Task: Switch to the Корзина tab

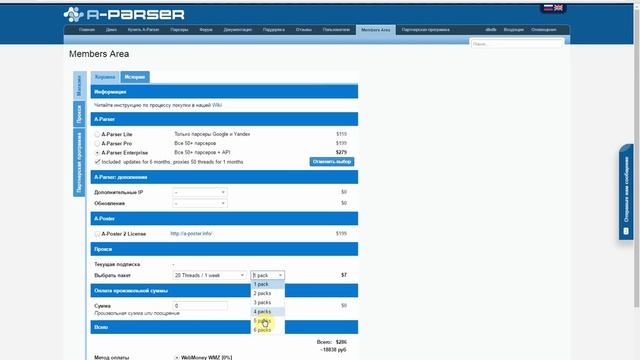Action: [x=105, y=77]
